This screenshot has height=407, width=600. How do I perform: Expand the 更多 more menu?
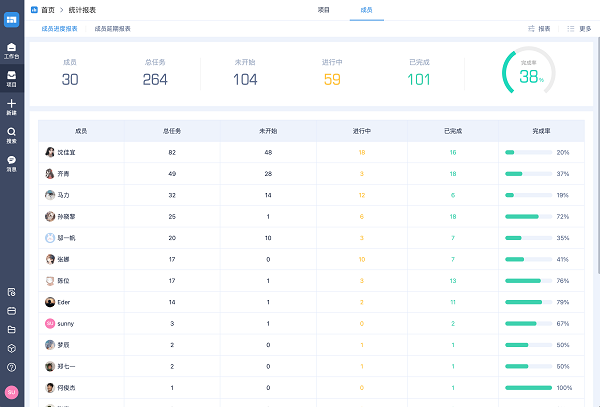[x=579, y=29]
